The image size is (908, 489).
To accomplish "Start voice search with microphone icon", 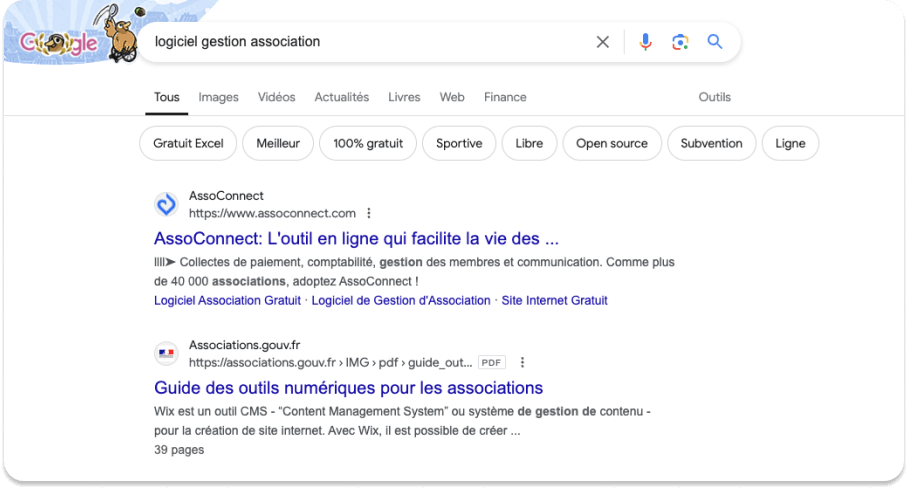I will pyautogui.click(x=645, y=42).
